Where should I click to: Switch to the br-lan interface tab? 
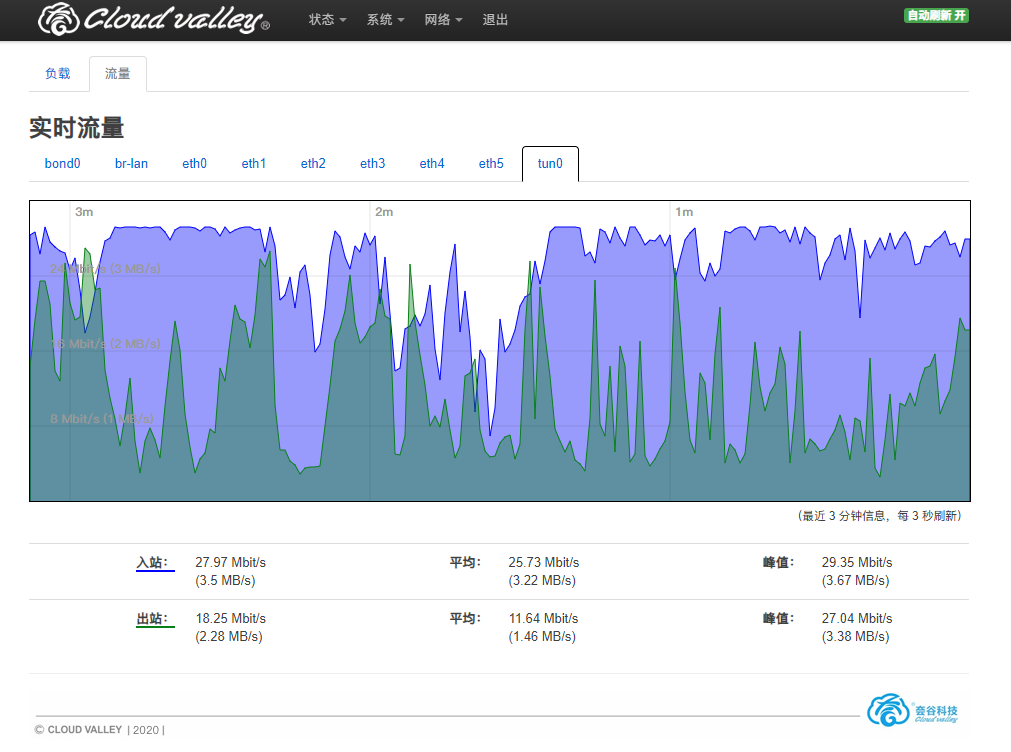pyautogui.click(x=131, y=164)
